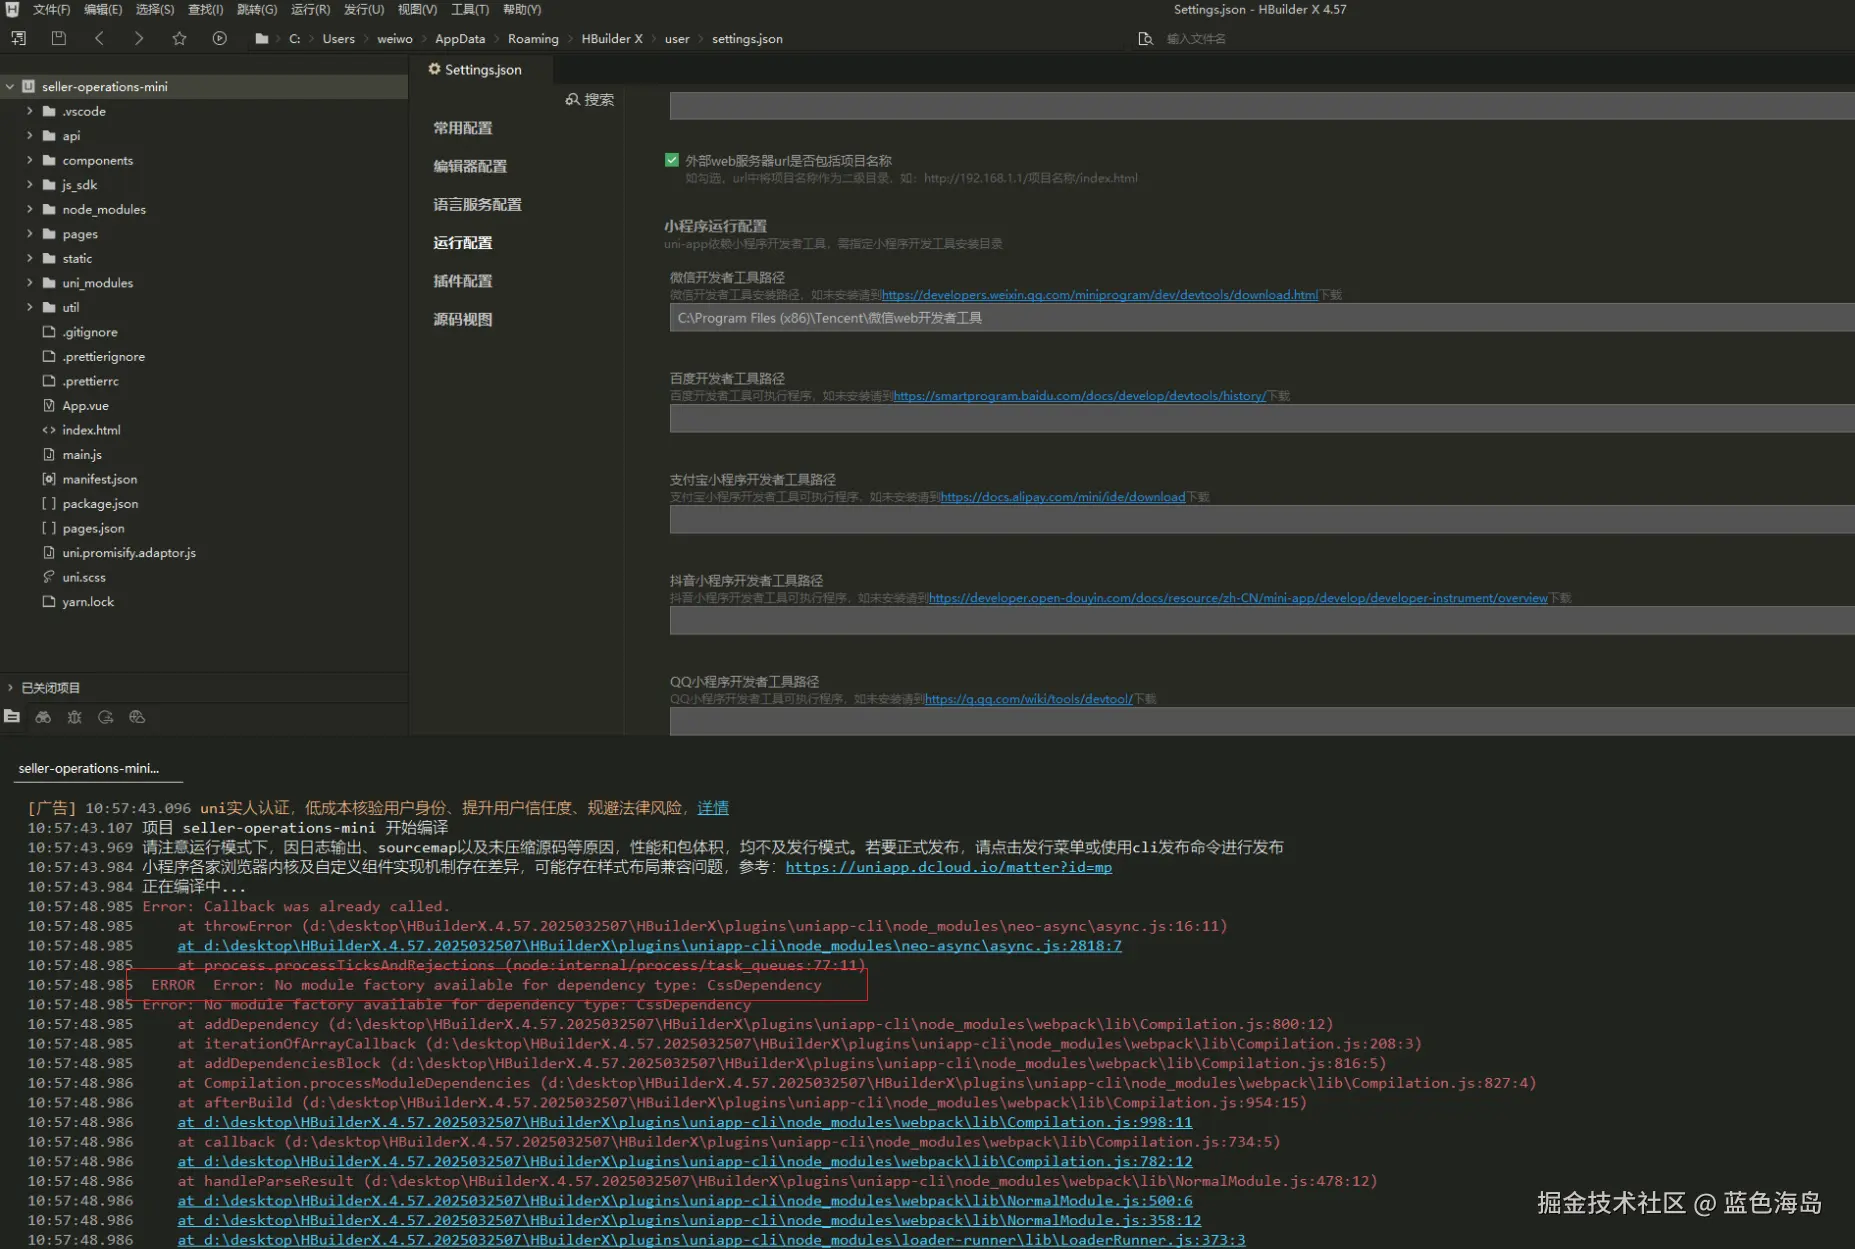Click the gear icon on Settings.json tab
The width and height of the screenshot is (1855, 1249).
434,69
